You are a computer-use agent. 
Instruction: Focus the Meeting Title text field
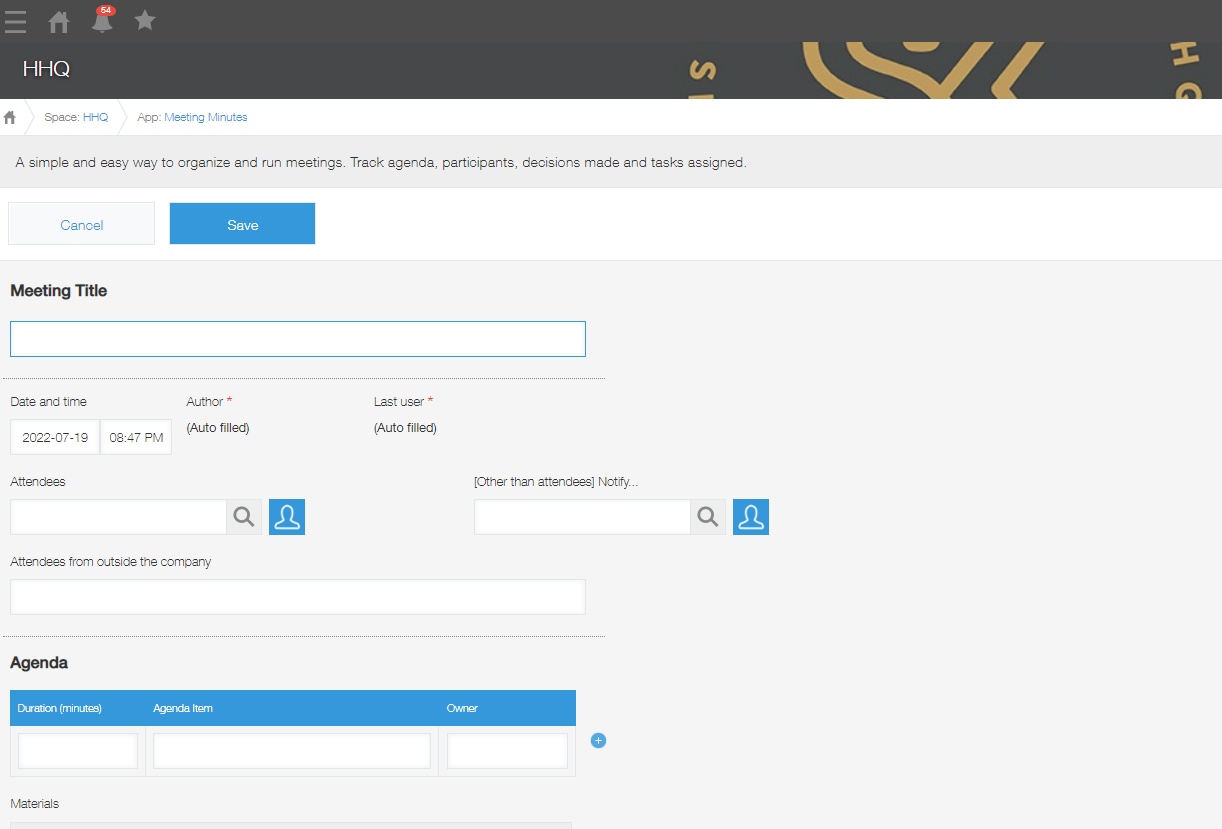(297, 339)
